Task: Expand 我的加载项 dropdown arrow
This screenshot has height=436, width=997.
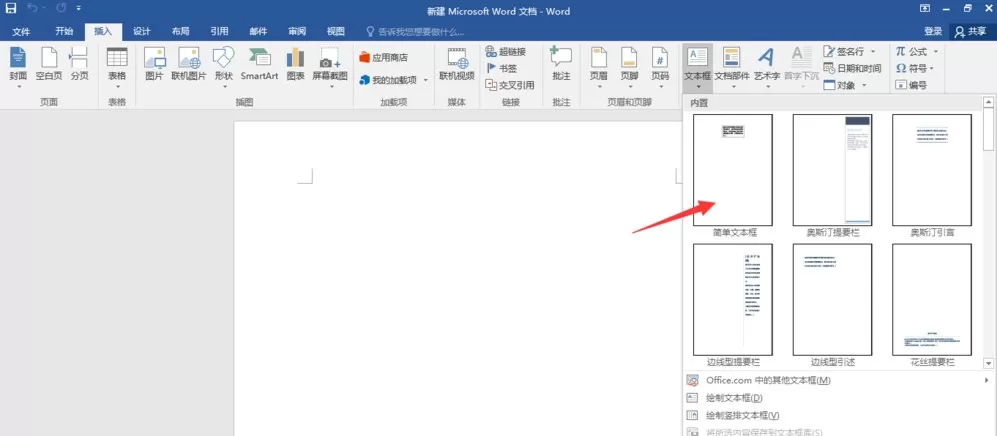Action: tap(426, 80)
